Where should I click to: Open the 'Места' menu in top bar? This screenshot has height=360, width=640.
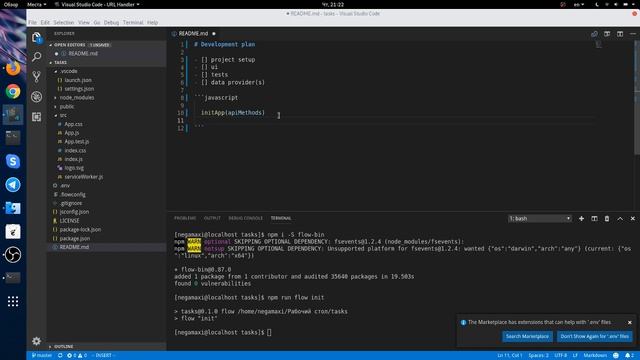click(36, 4)
